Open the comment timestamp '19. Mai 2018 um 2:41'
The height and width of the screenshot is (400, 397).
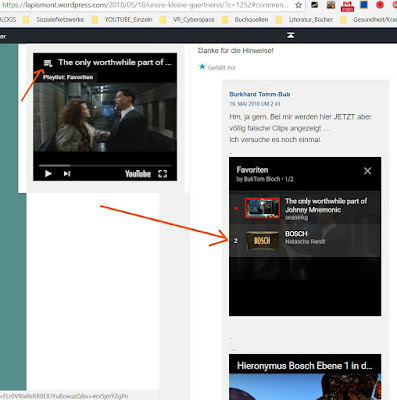[x=255, y=104]
